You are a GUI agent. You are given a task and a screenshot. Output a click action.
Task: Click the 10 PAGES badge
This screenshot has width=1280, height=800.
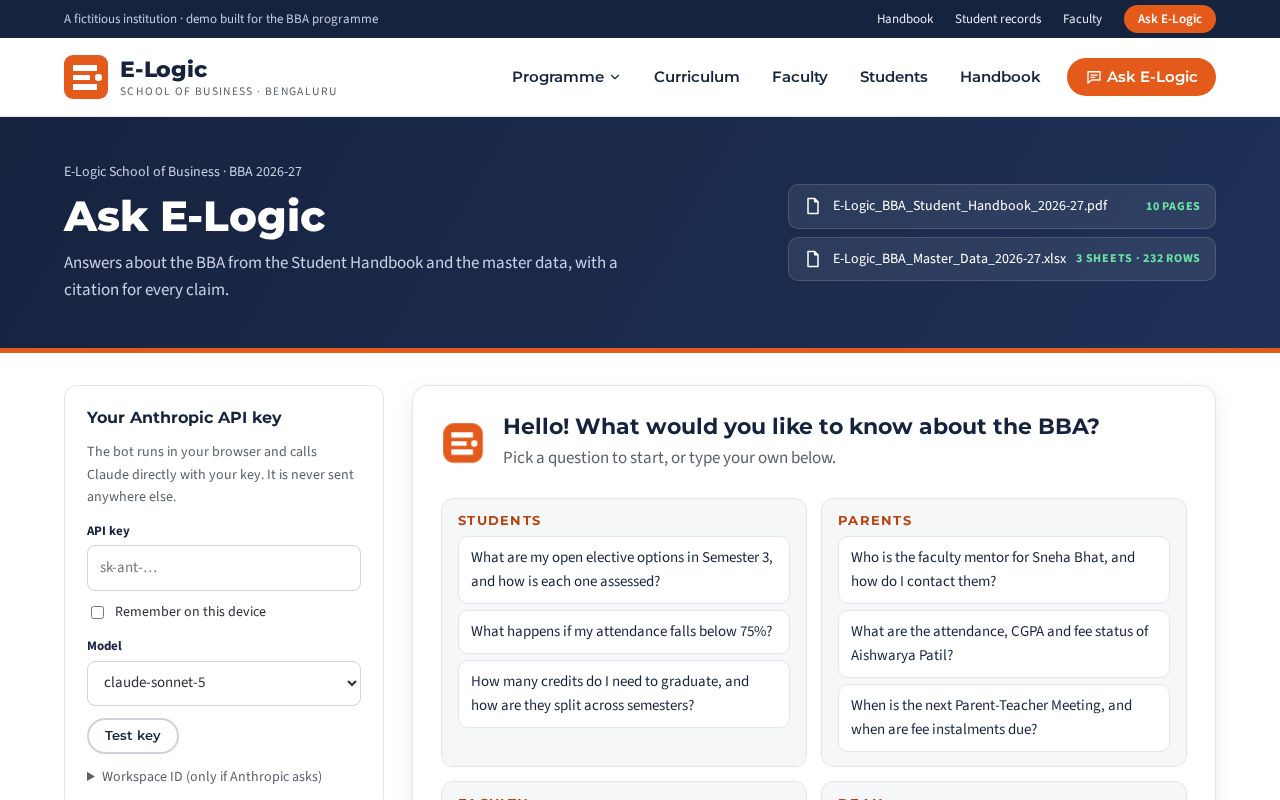click(1173, 206)
